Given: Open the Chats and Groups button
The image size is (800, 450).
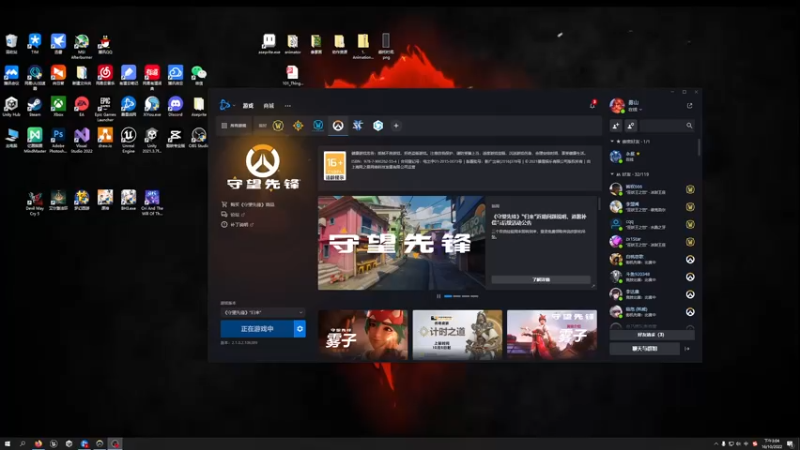Looking at the screenshot, I should tap(644, 348).
